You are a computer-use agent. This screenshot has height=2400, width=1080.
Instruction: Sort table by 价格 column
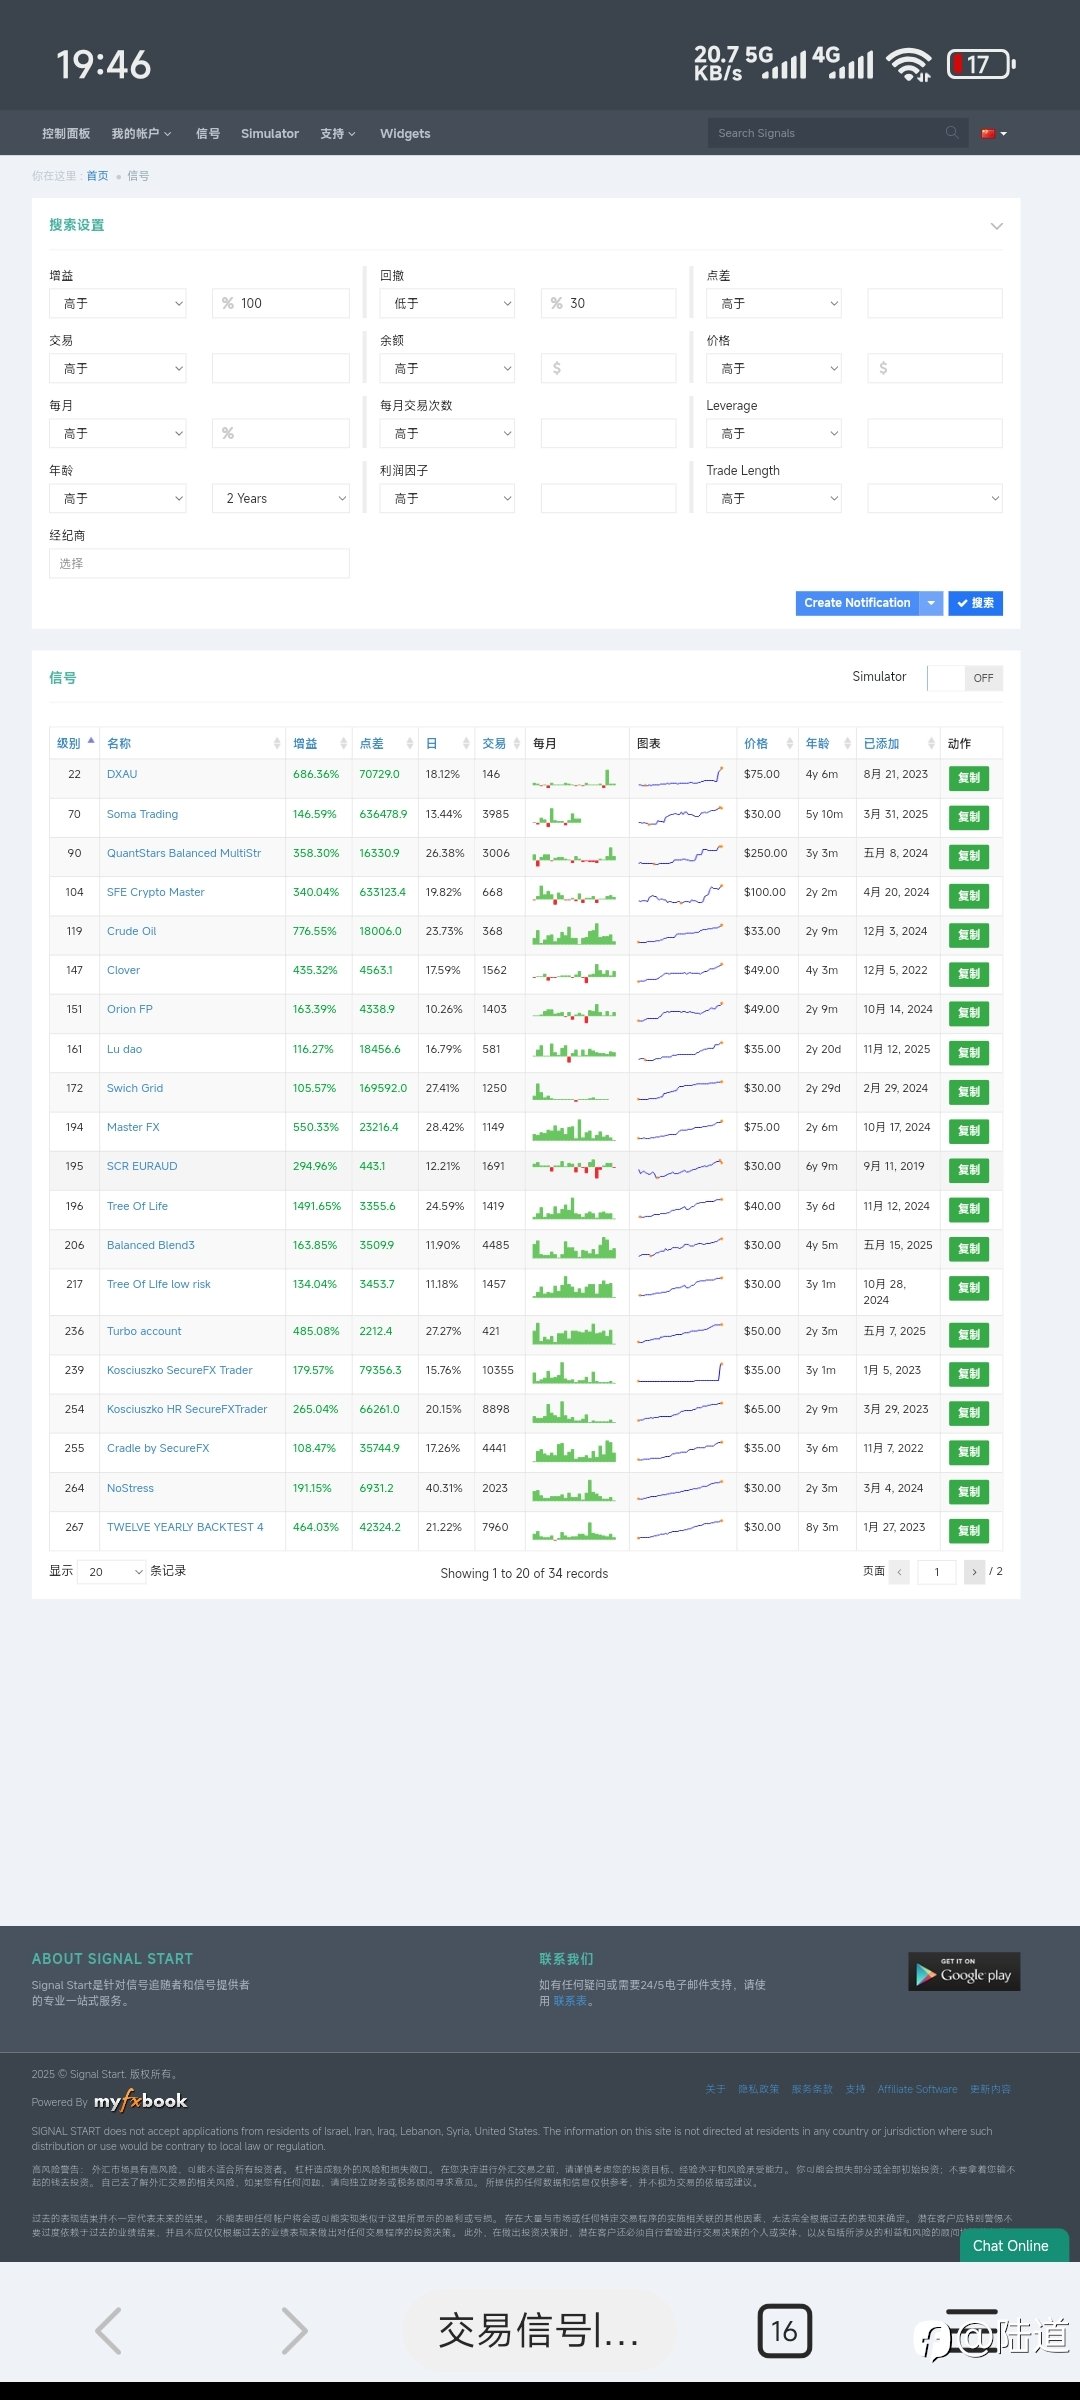(767, 743)
